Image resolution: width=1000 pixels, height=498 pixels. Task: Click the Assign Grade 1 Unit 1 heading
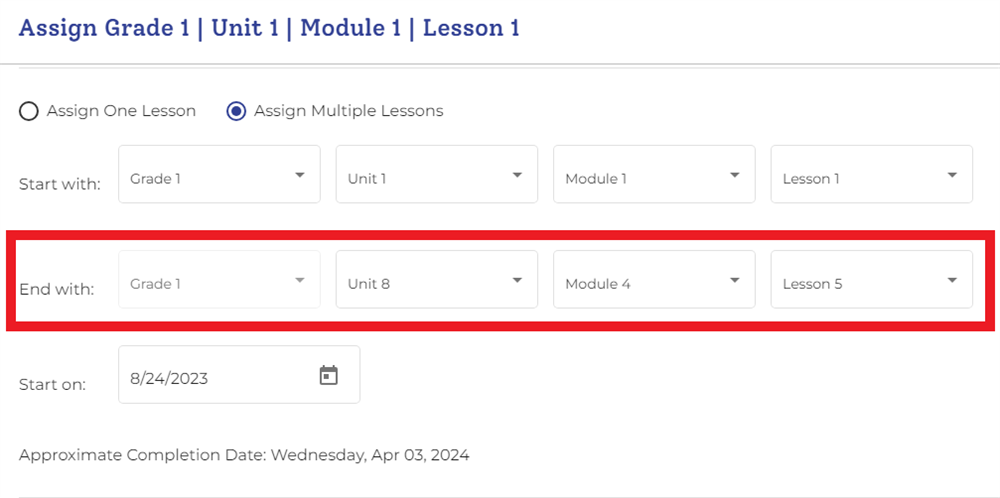[269, 28]
